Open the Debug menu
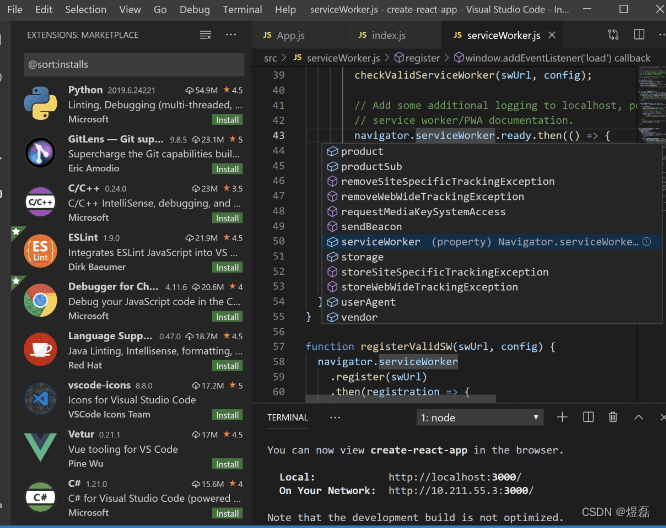The height and width of the screenshot is (528, 666). coord(194,9)
